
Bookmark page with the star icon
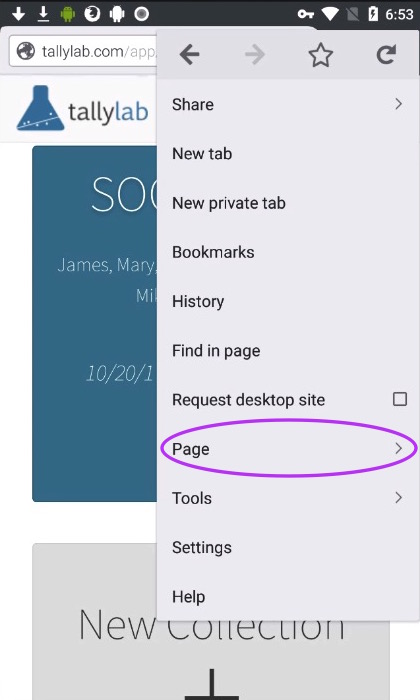coord(320,55)
